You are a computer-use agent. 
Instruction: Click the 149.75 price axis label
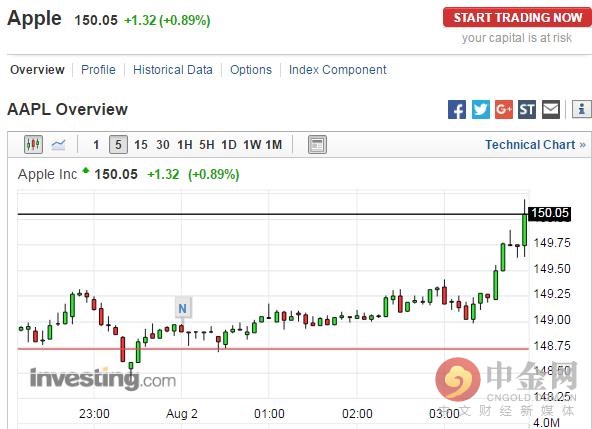click(x=552, y=242)
